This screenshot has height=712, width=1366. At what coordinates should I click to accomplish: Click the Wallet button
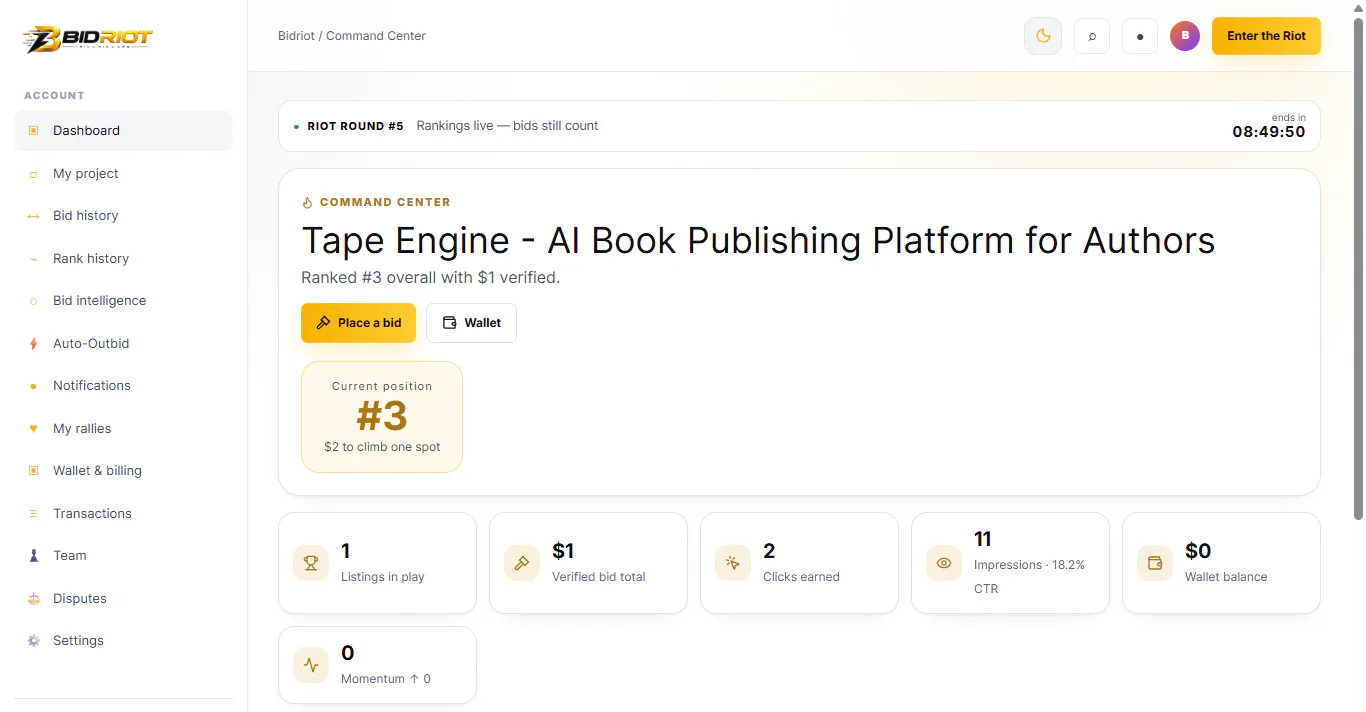pos(471,323)
